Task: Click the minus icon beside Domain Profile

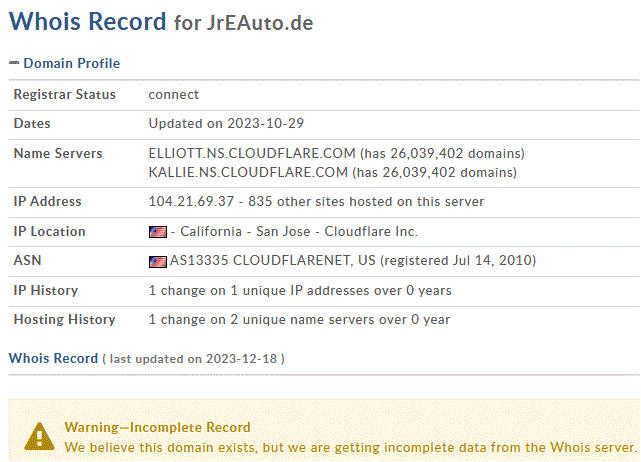Action: point(14,63)
